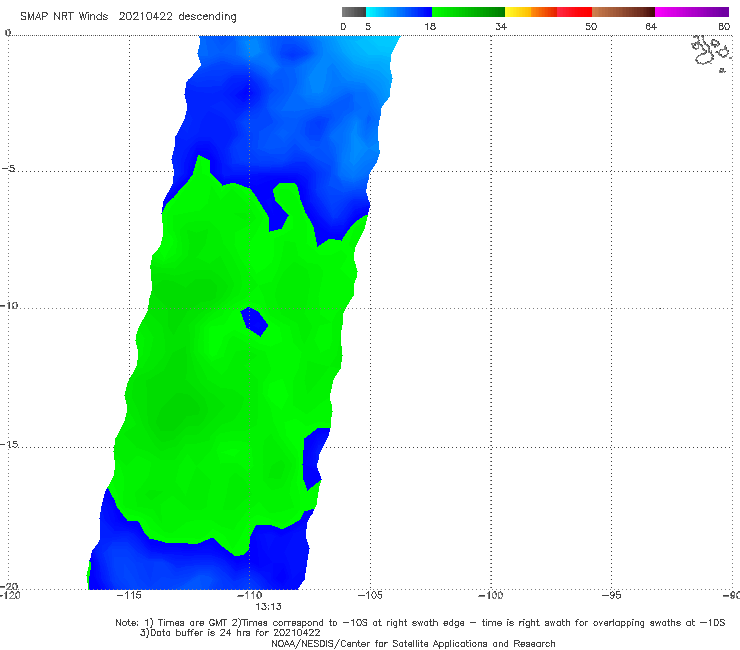Screen dimensions: 740x650
Task: Click the longitude label "-115"
Action: [129, 595]
